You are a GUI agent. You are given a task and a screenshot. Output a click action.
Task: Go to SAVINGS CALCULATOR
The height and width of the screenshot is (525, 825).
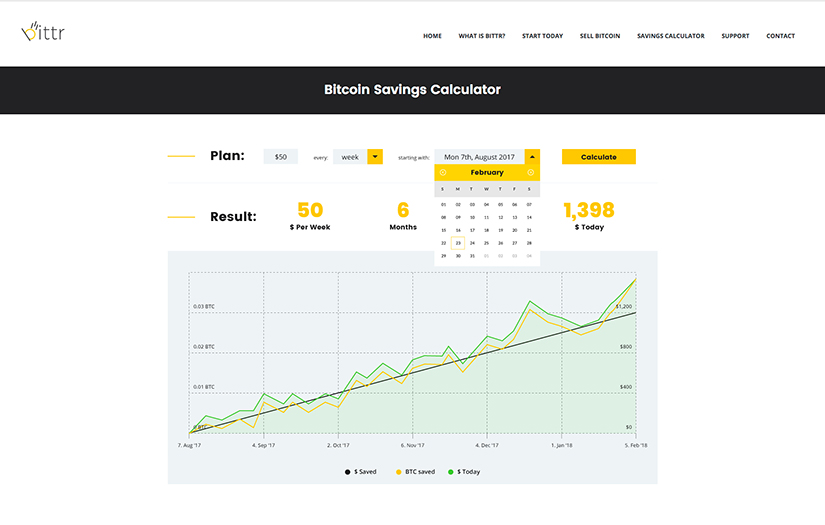click(x=671, y=36)
